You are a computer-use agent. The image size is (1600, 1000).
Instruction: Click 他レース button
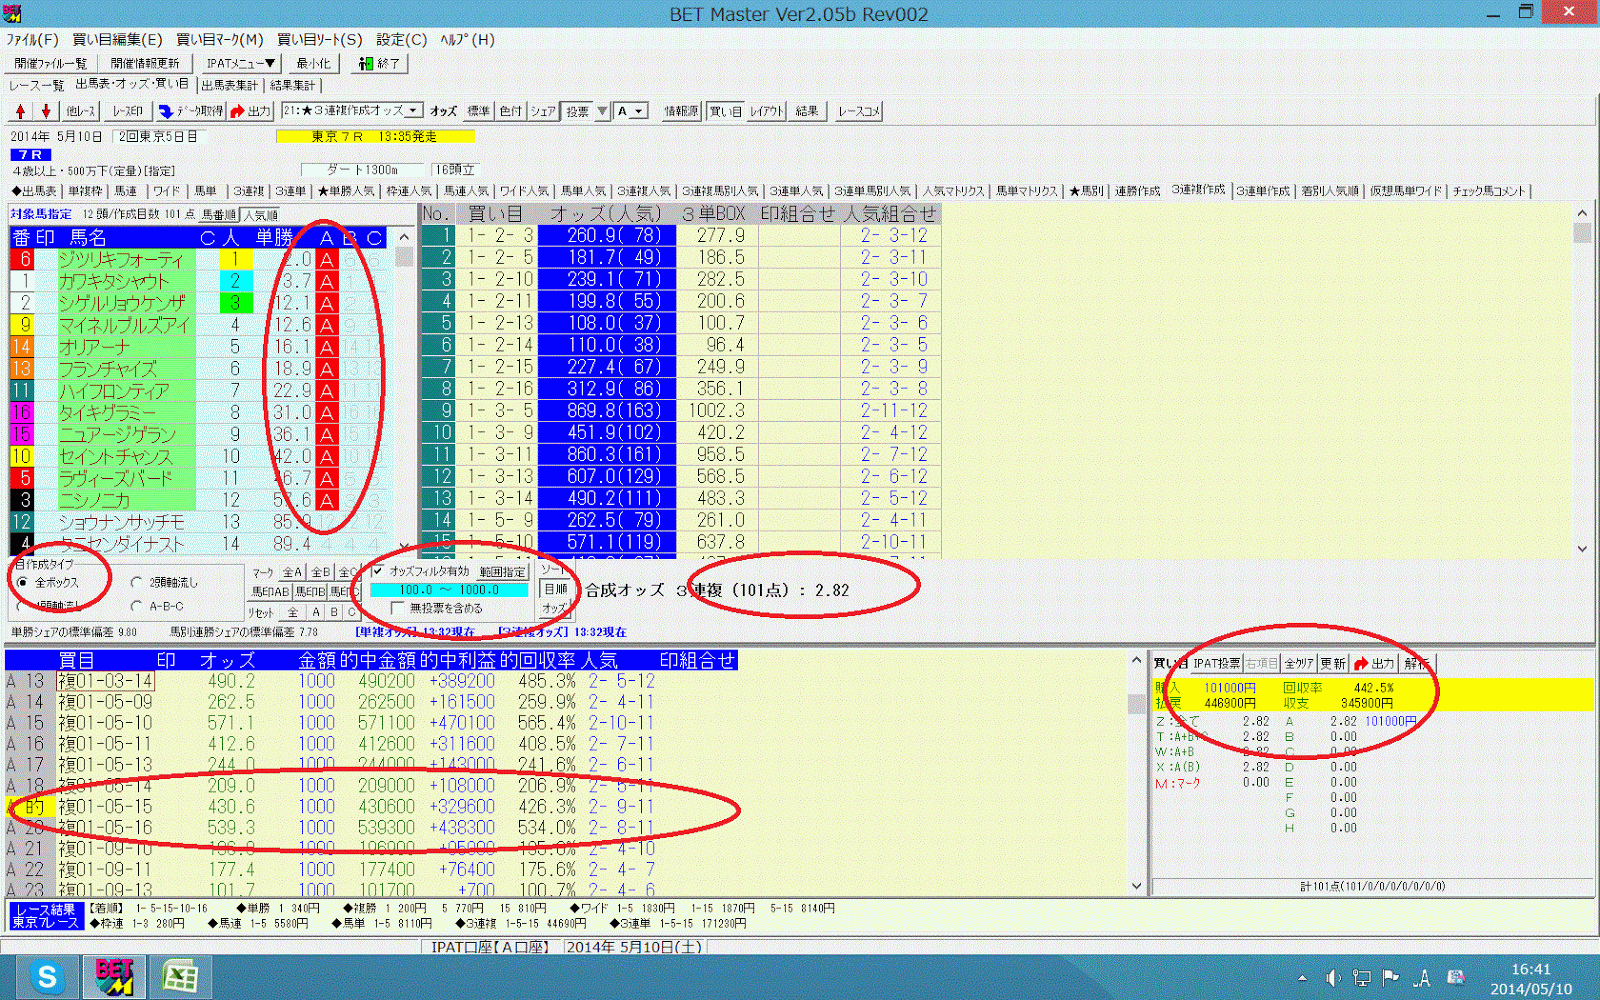[81, 111]
